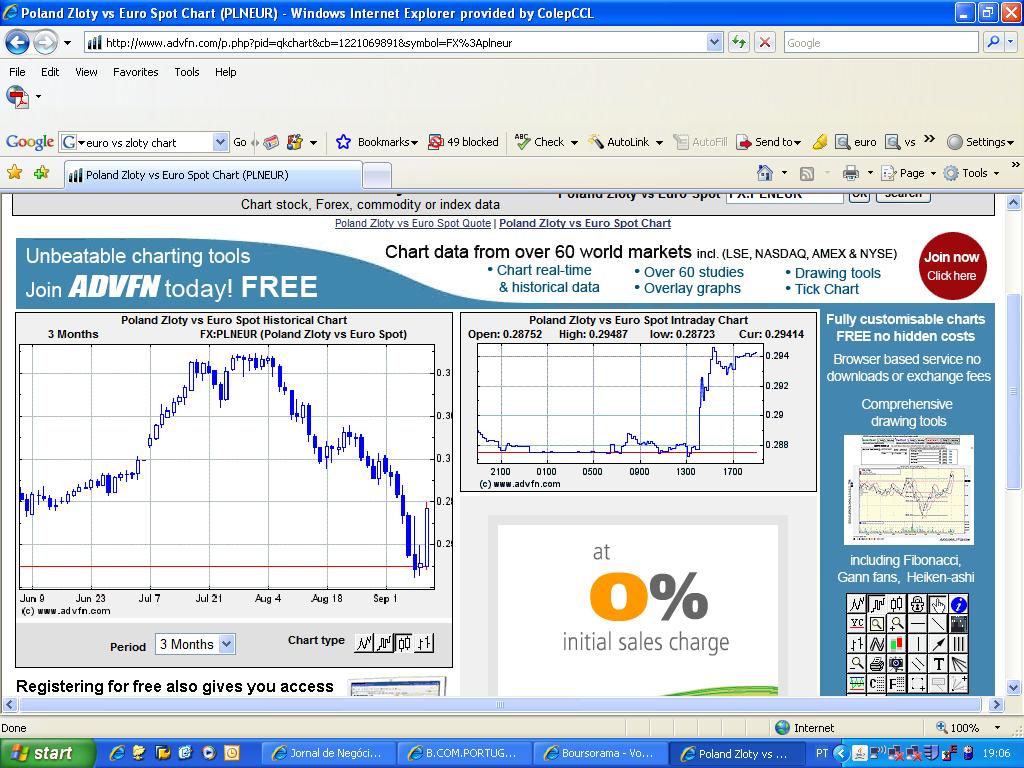Refresh the page with the green arrows icon
The image size is (1024, 768).
[739, 43]
